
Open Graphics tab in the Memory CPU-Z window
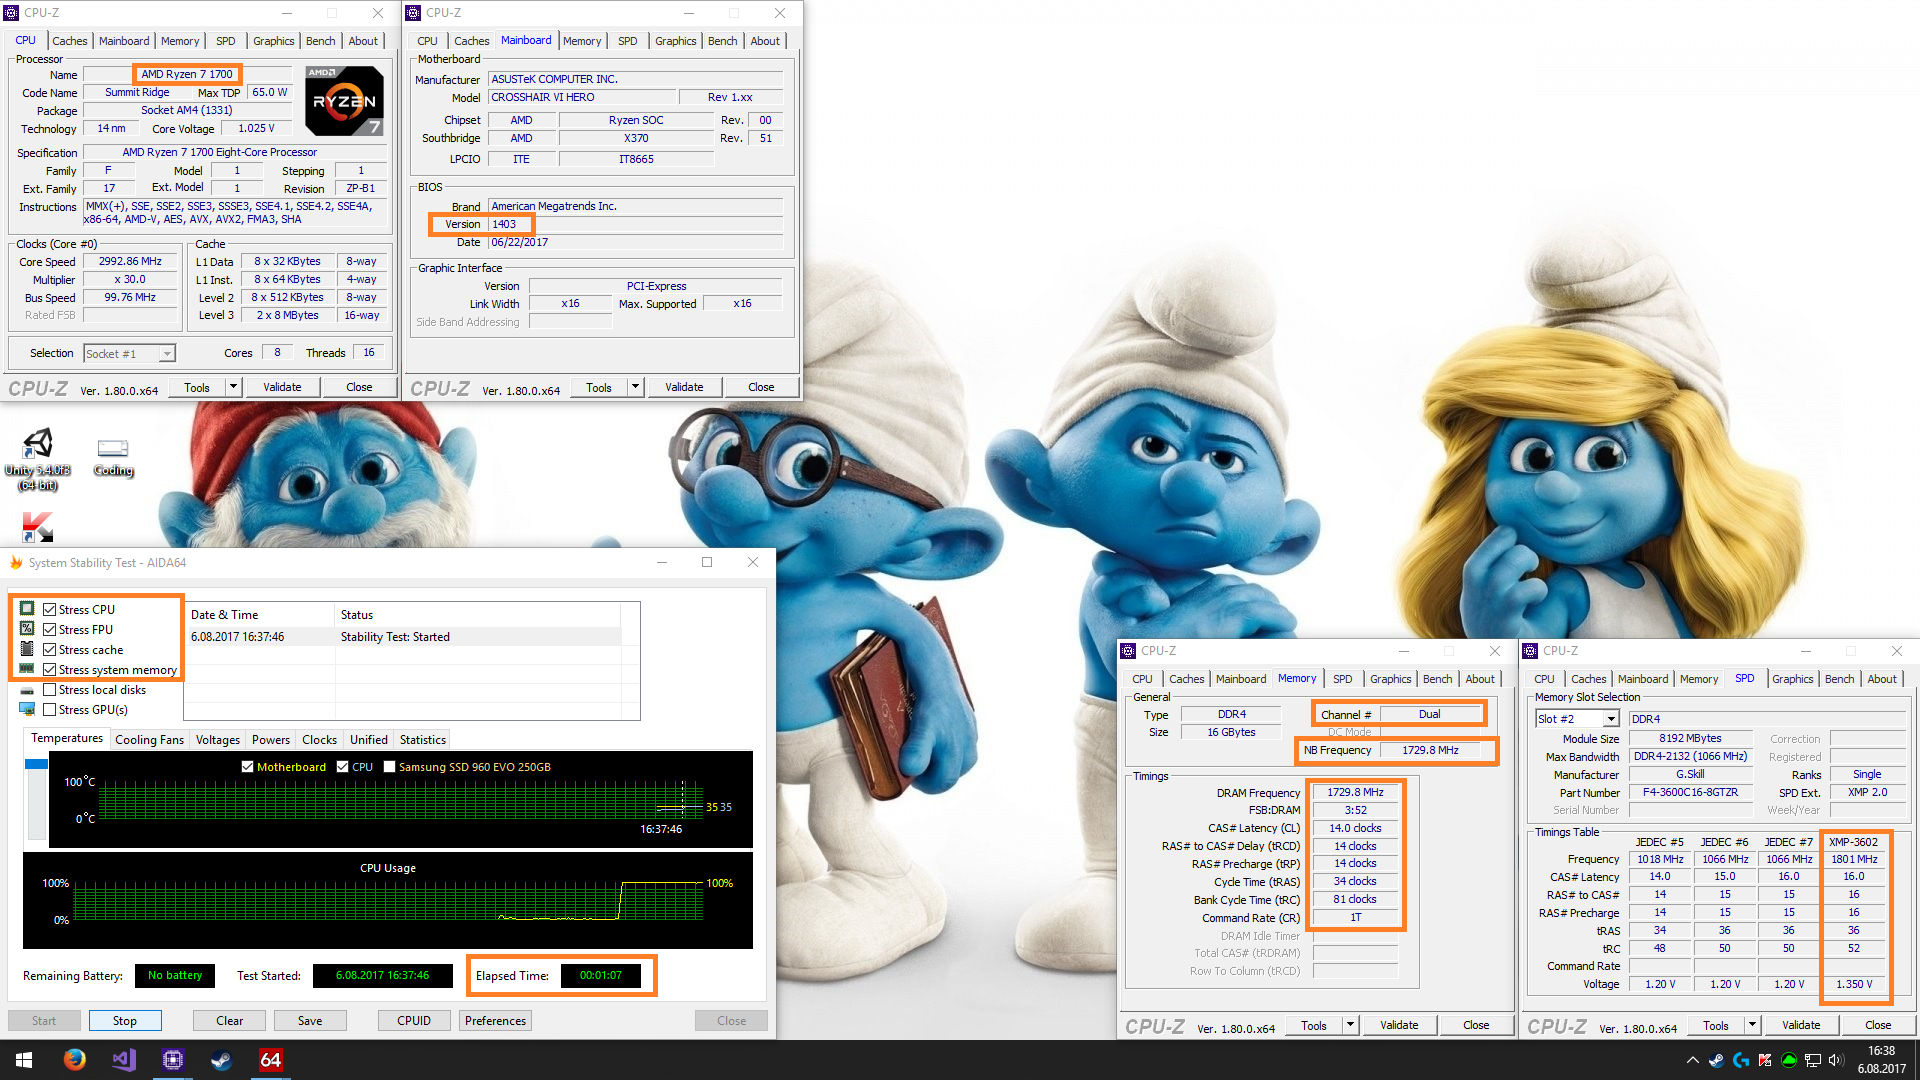click(x=1390, y=679)
